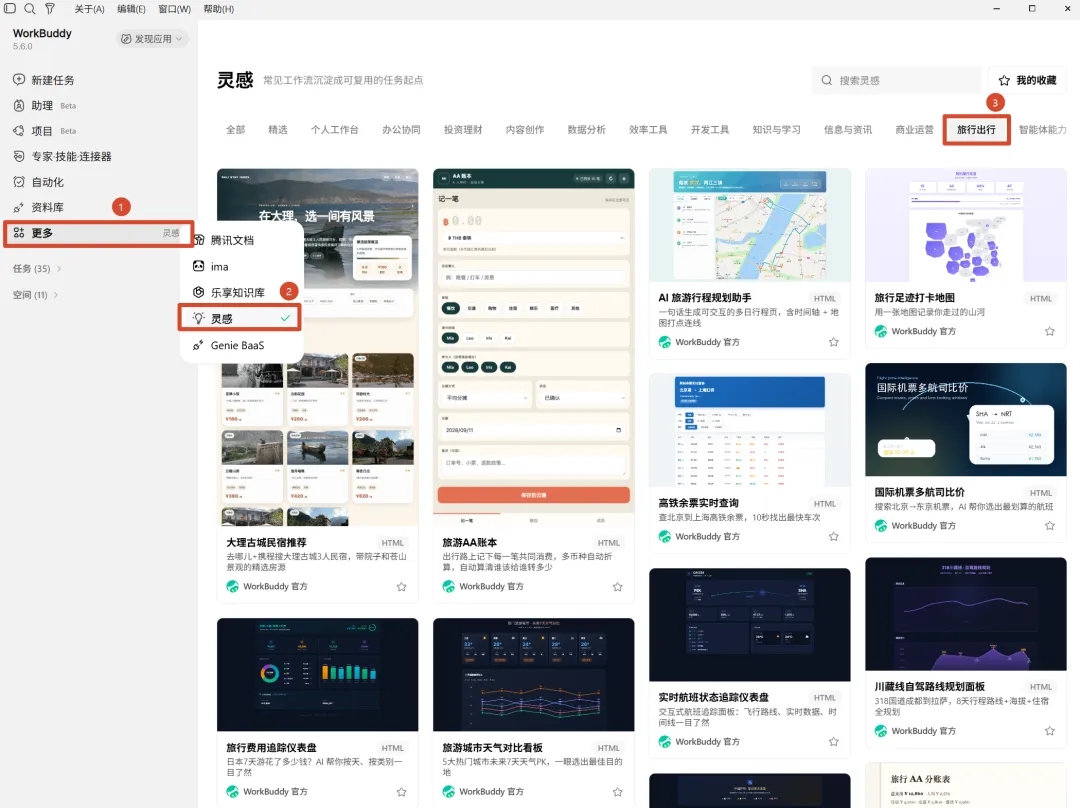Select the 旅行出行 tab

pos(976,130)
